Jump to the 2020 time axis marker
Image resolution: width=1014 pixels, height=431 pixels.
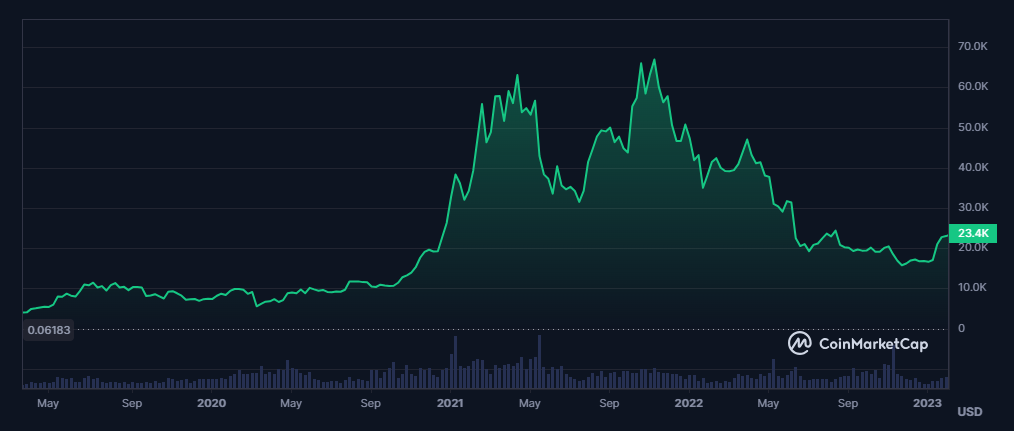(212, 404)
